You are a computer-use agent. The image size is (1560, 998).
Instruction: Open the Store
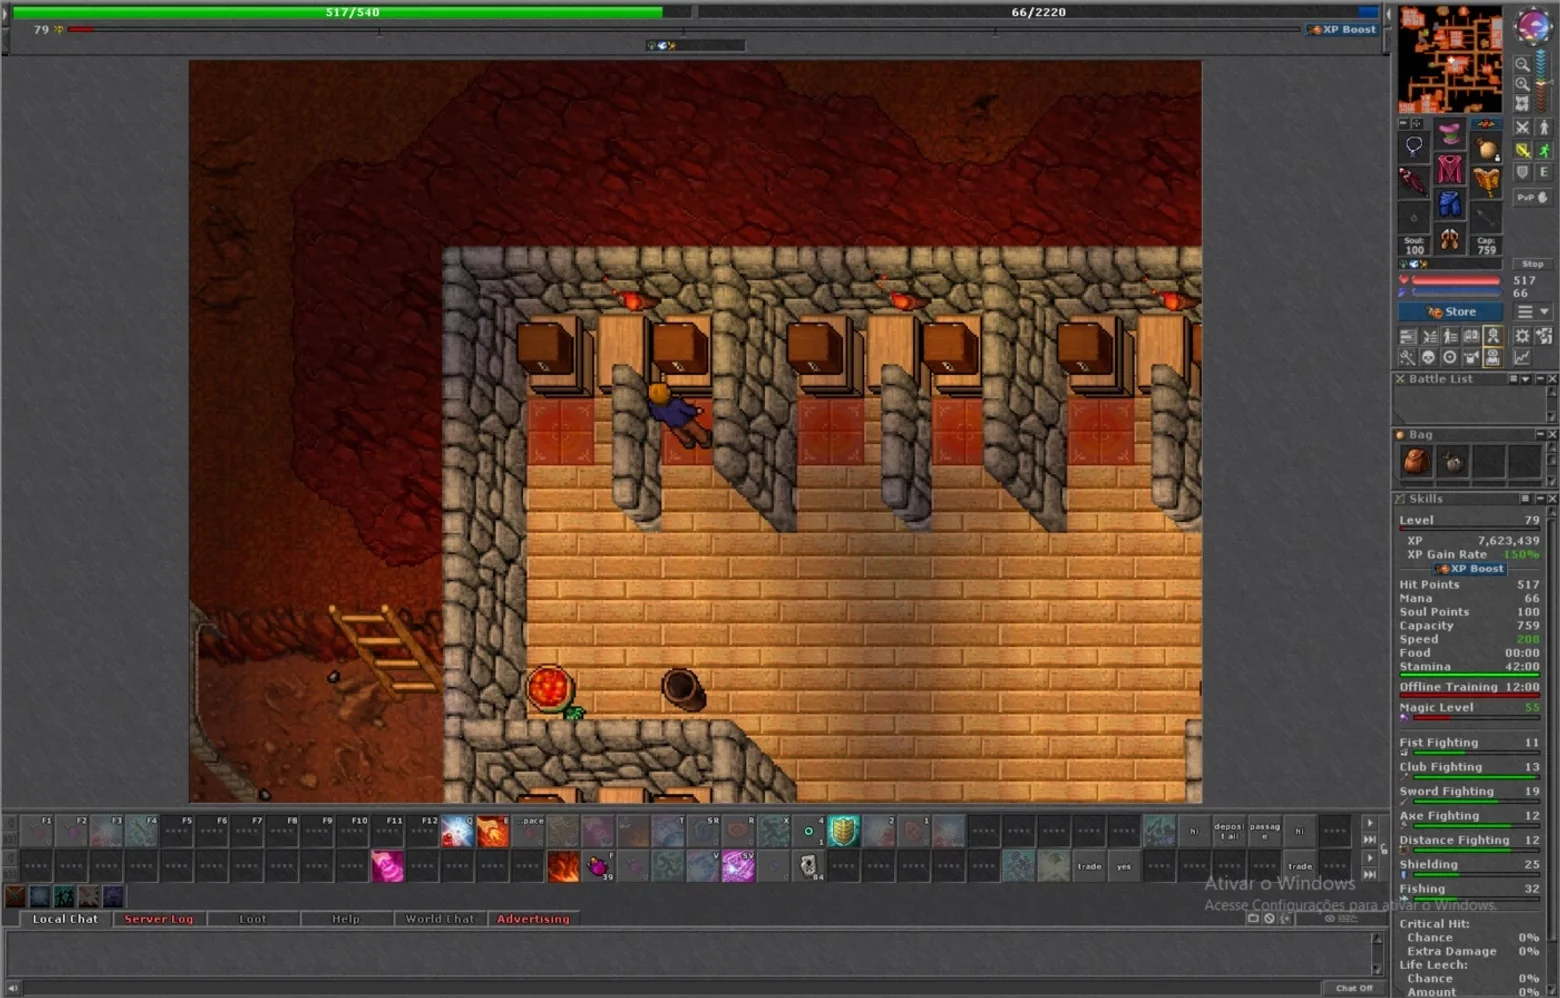click(x=1450, y=312)
